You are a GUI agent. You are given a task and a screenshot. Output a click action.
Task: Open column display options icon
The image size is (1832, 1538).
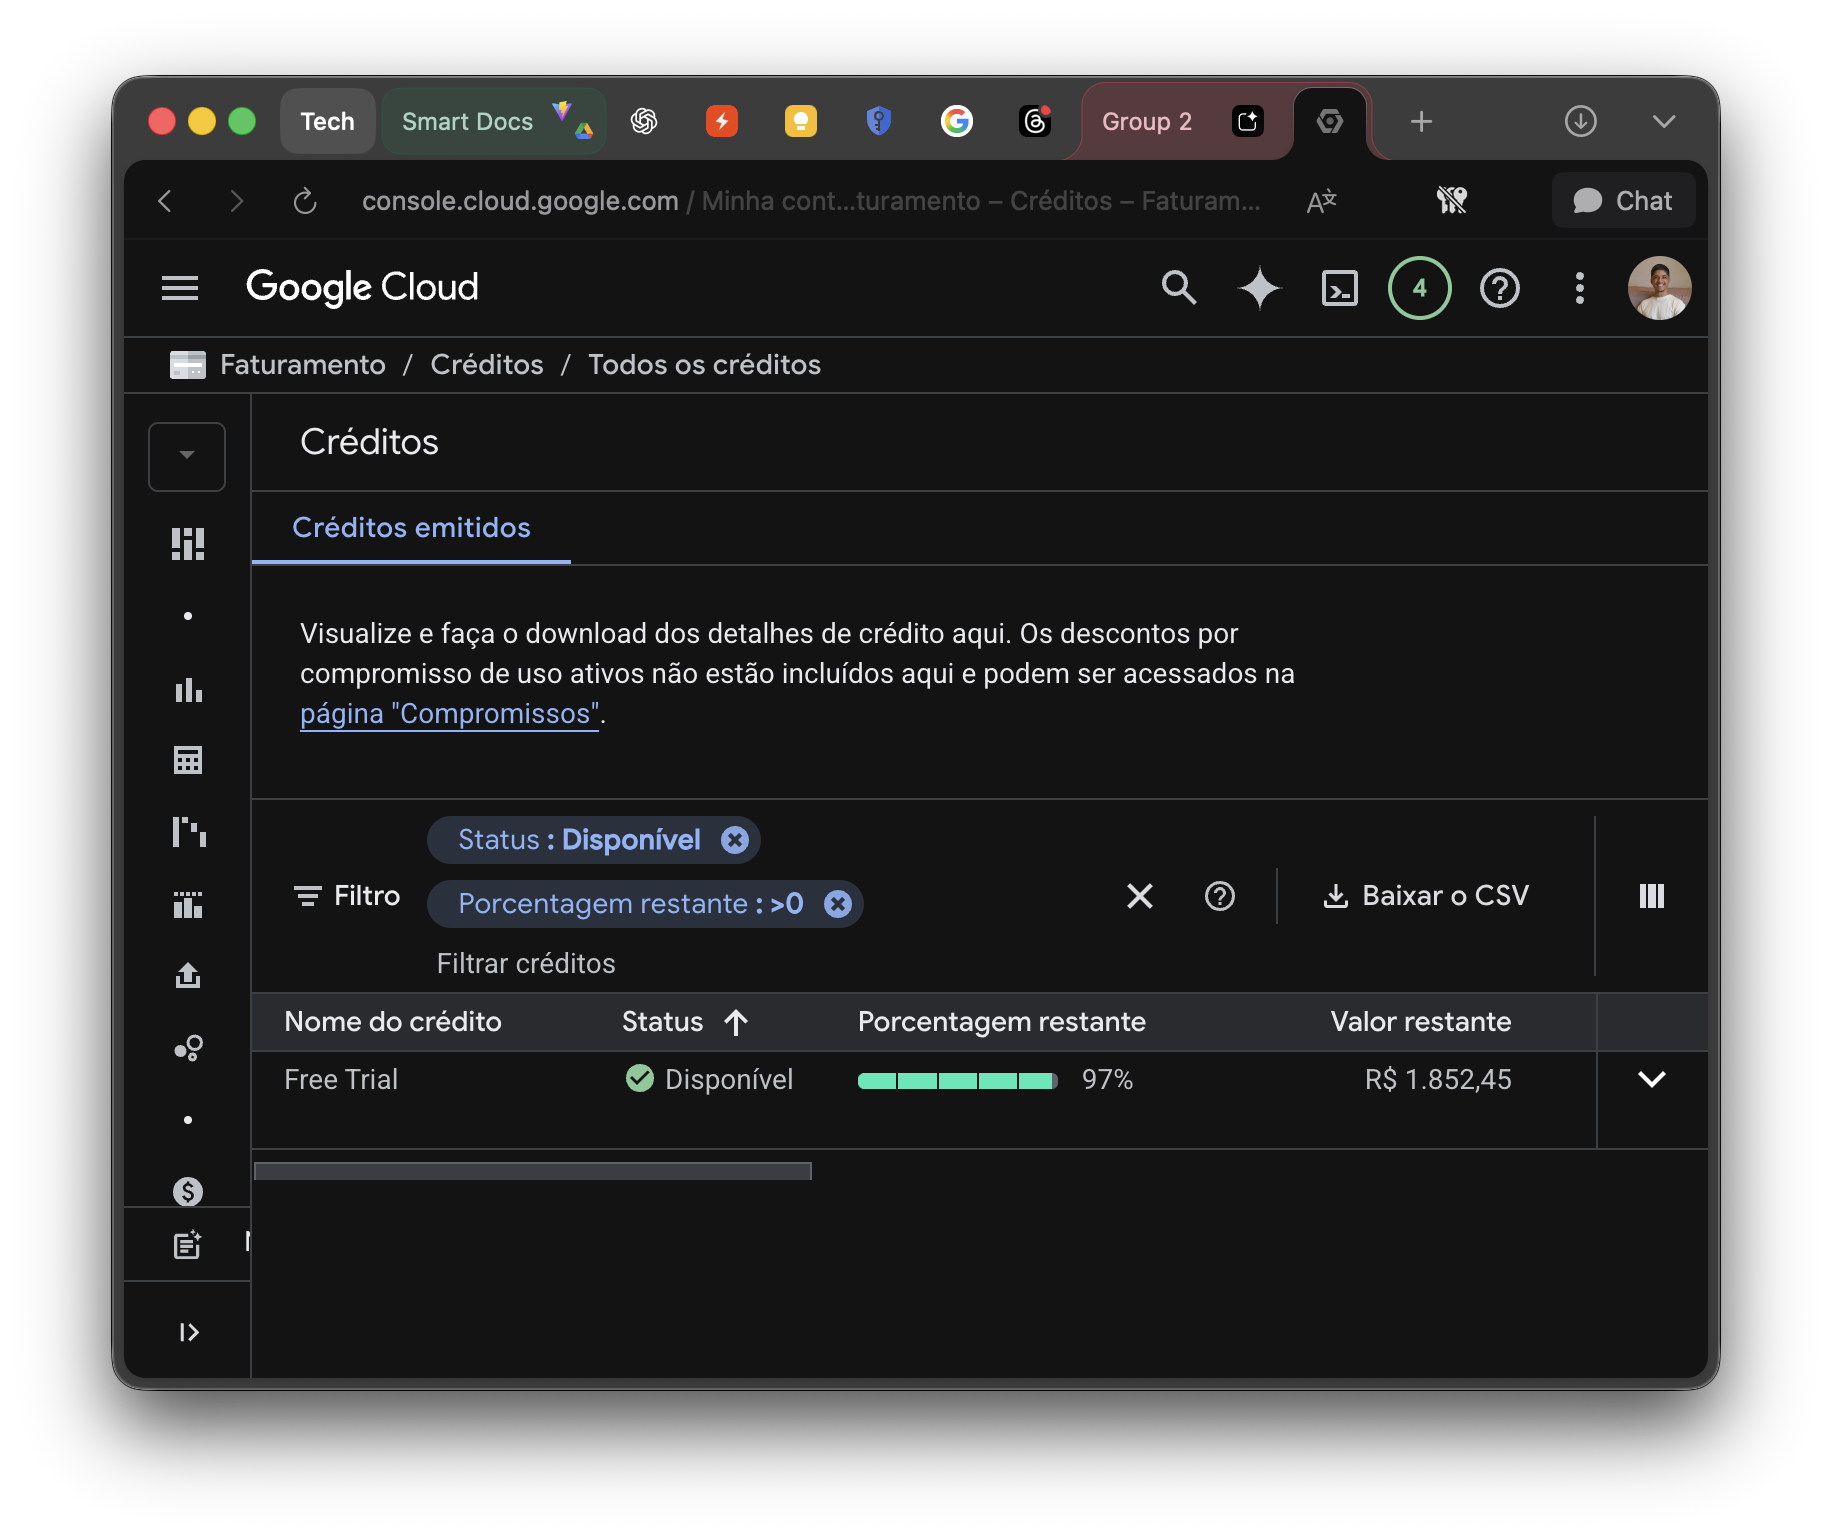pyautogui.click(x=1652, y=896)
